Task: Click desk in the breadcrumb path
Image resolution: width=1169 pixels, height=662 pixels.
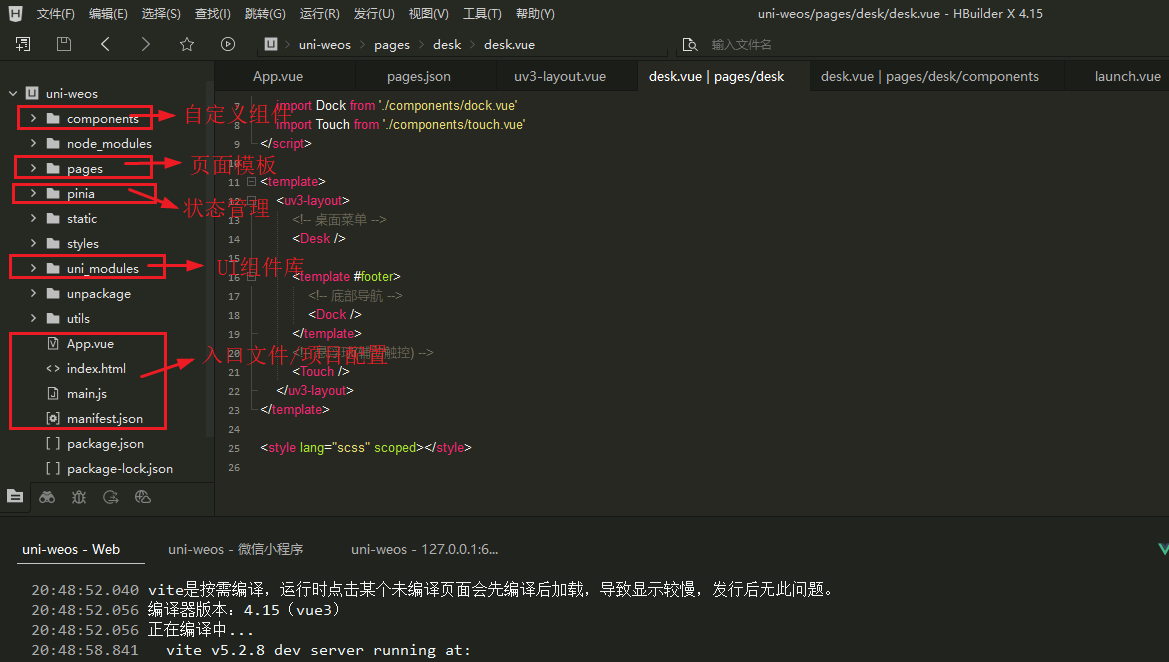Action: click(447, 45)
